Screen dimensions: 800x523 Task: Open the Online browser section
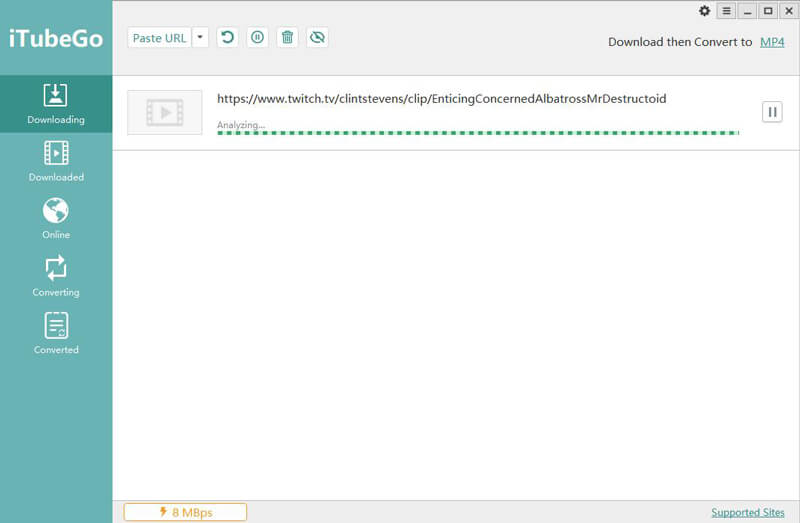pos(56,219)
